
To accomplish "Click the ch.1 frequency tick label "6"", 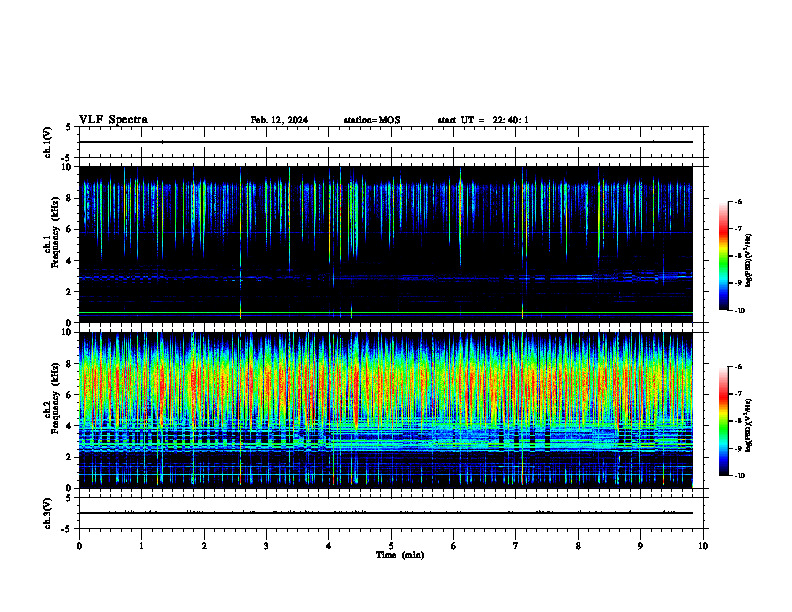I will 69,229.
